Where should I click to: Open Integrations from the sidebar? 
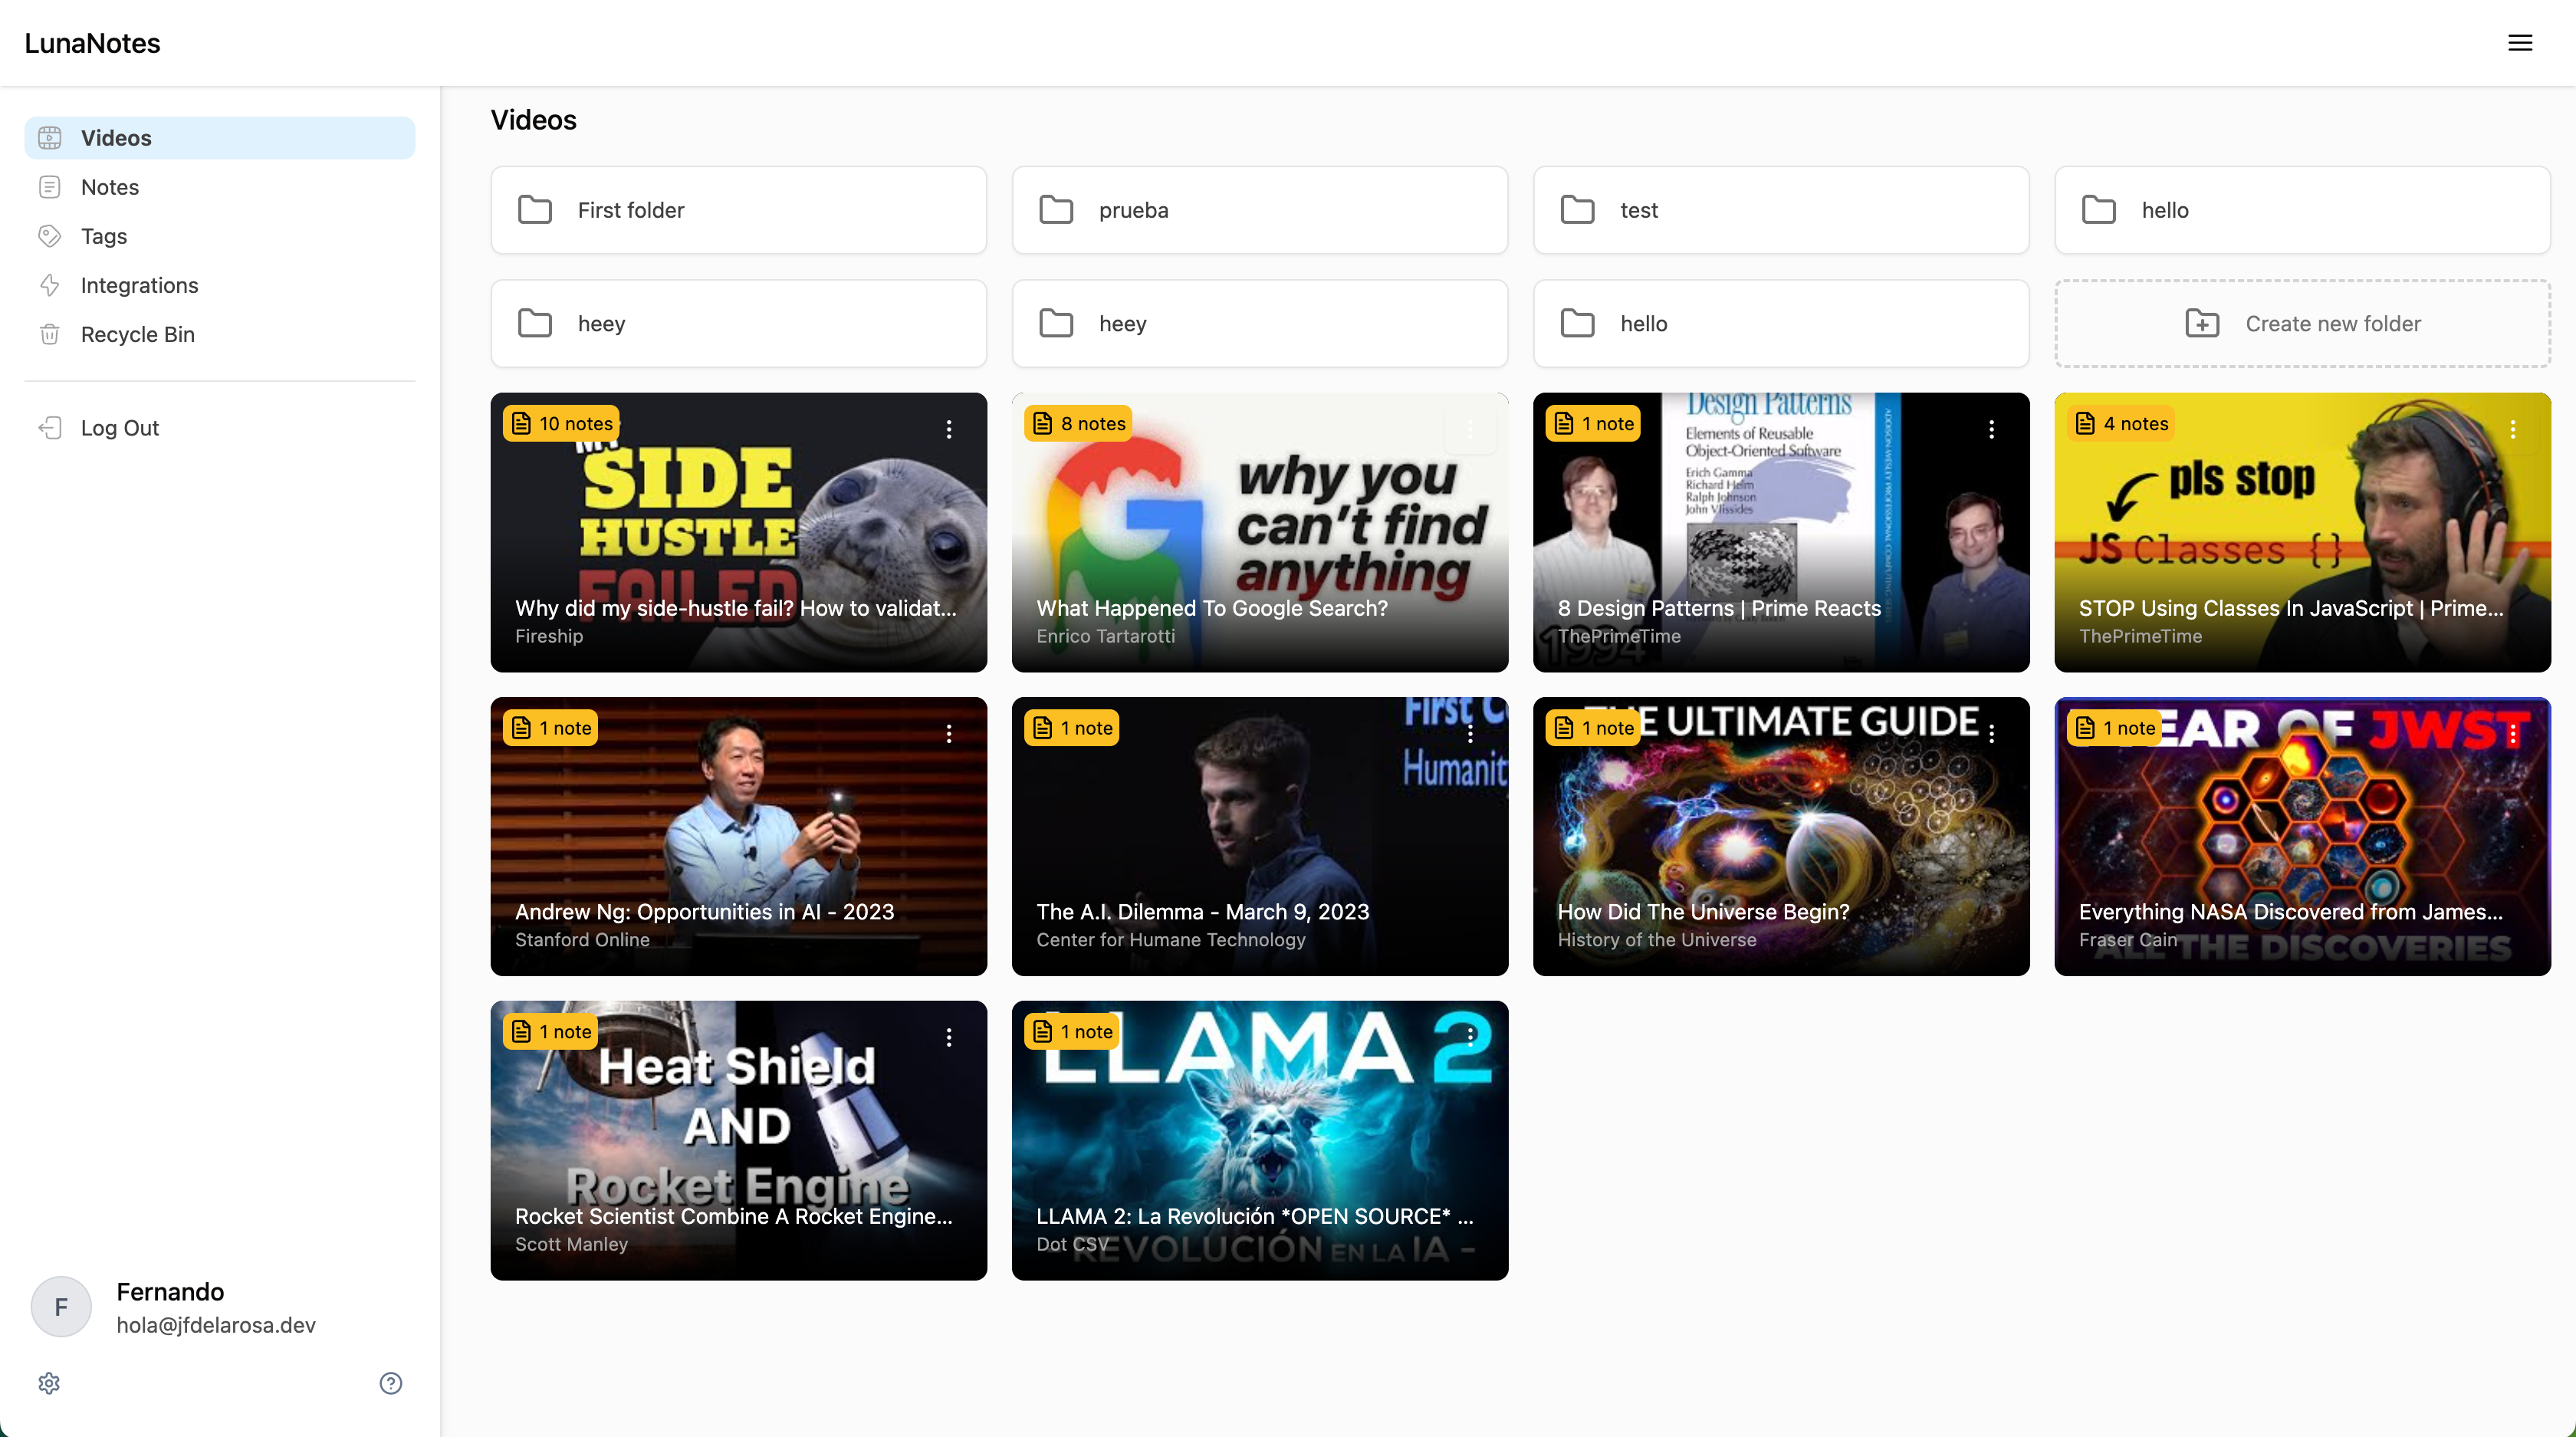click(x=220, y=285)
